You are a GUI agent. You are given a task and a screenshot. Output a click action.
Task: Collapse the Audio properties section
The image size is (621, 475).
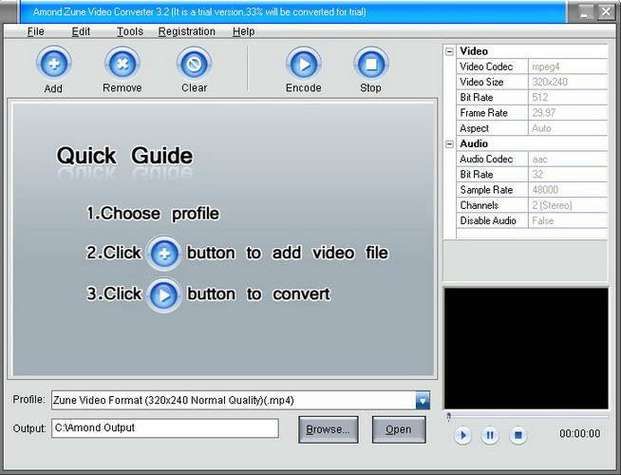[x=450, y=144]
